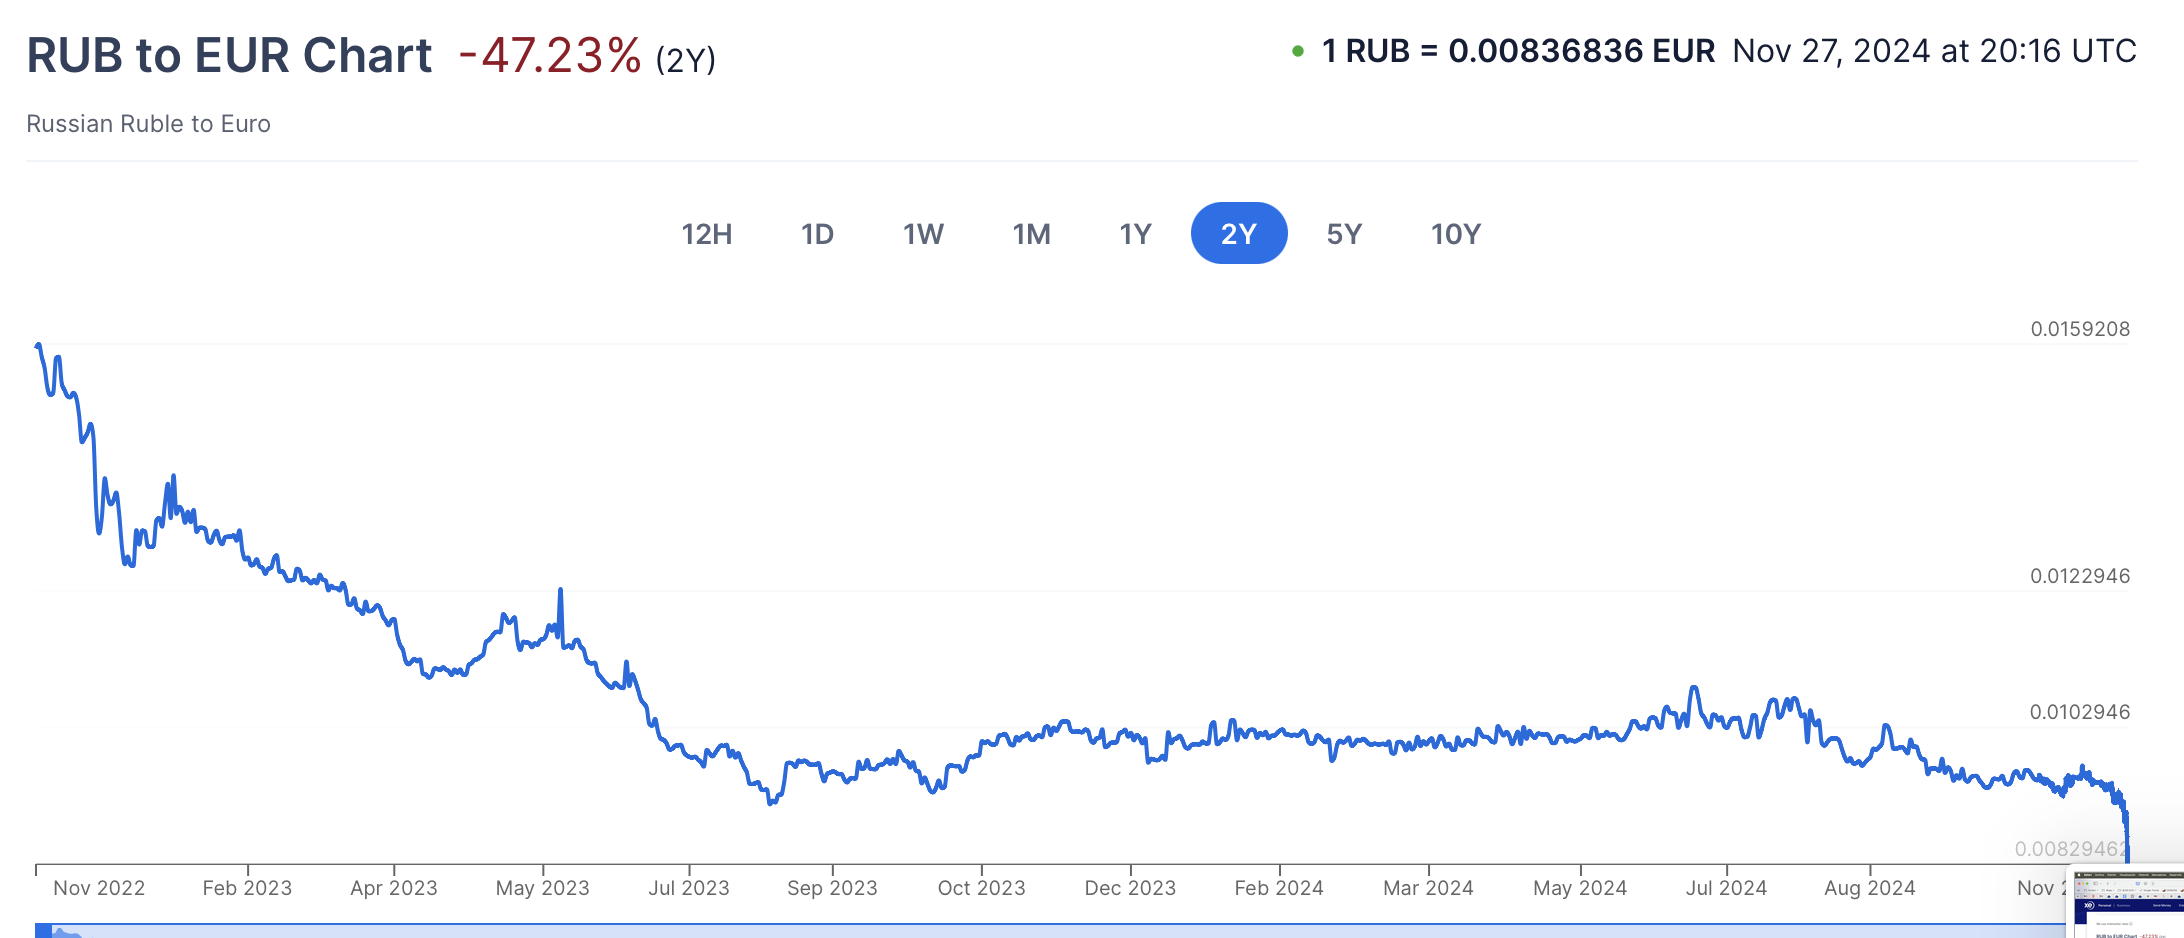Select the 1Y time range
The width and height of the screenshot is (2184, 938).
tap(1135, 234)
